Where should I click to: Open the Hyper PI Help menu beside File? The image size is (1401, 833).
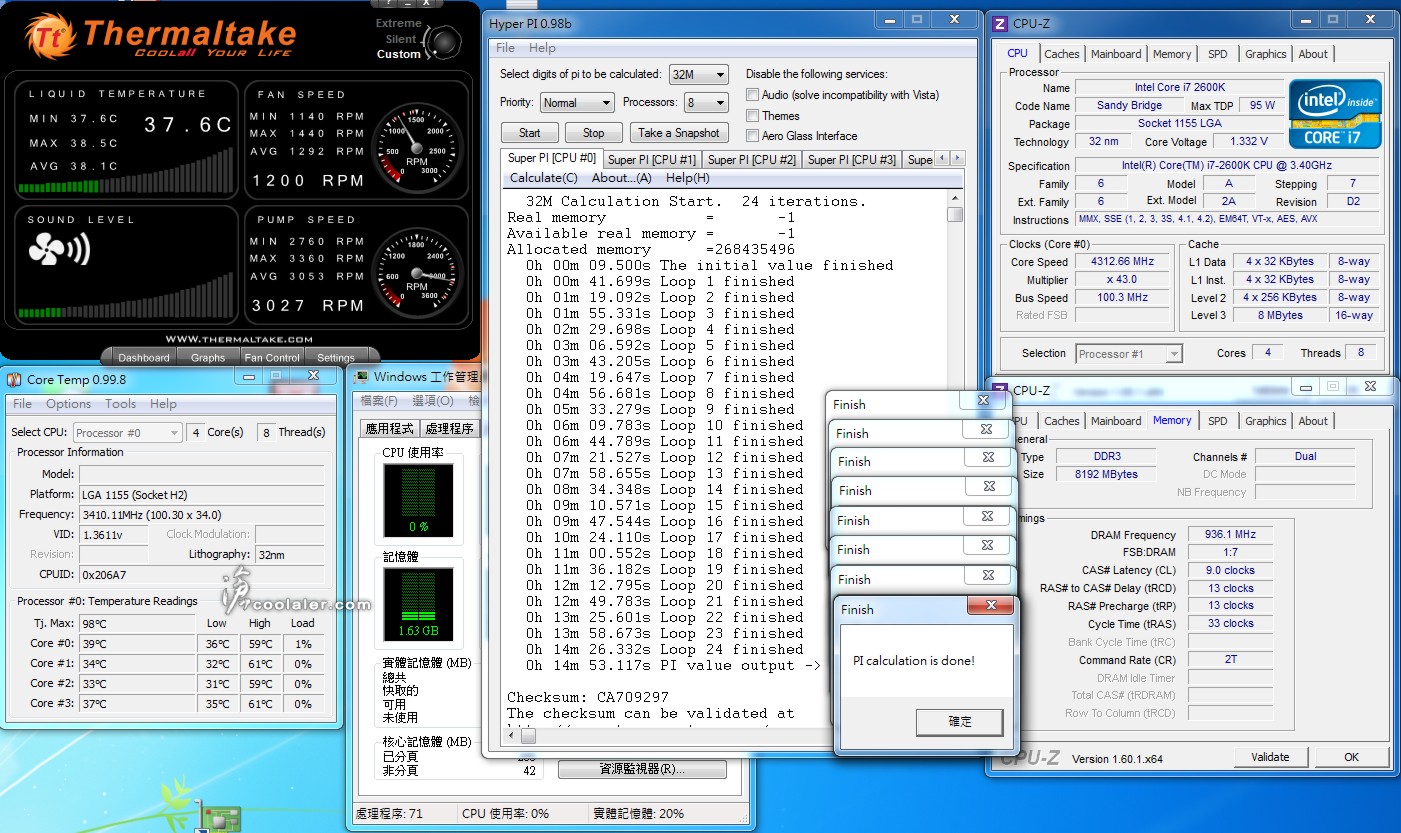pyautogui.click(x=542, y=48)
